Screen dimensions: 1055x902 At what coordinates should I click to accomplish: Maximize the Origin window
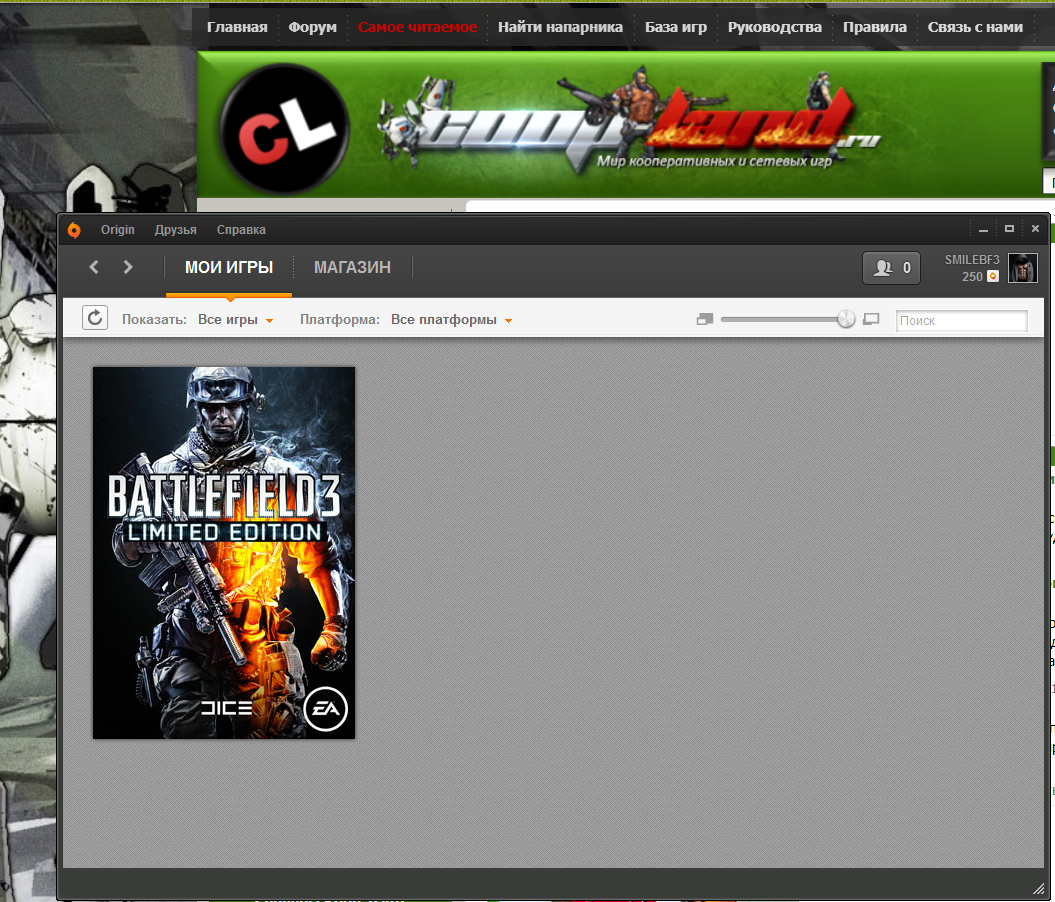[x=1009, y=229]
